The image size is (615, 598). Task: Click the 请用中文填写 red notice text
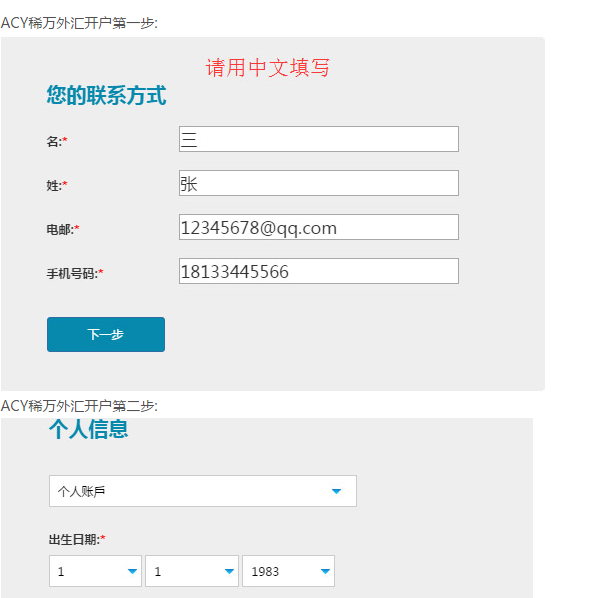(x=267, y=67)
